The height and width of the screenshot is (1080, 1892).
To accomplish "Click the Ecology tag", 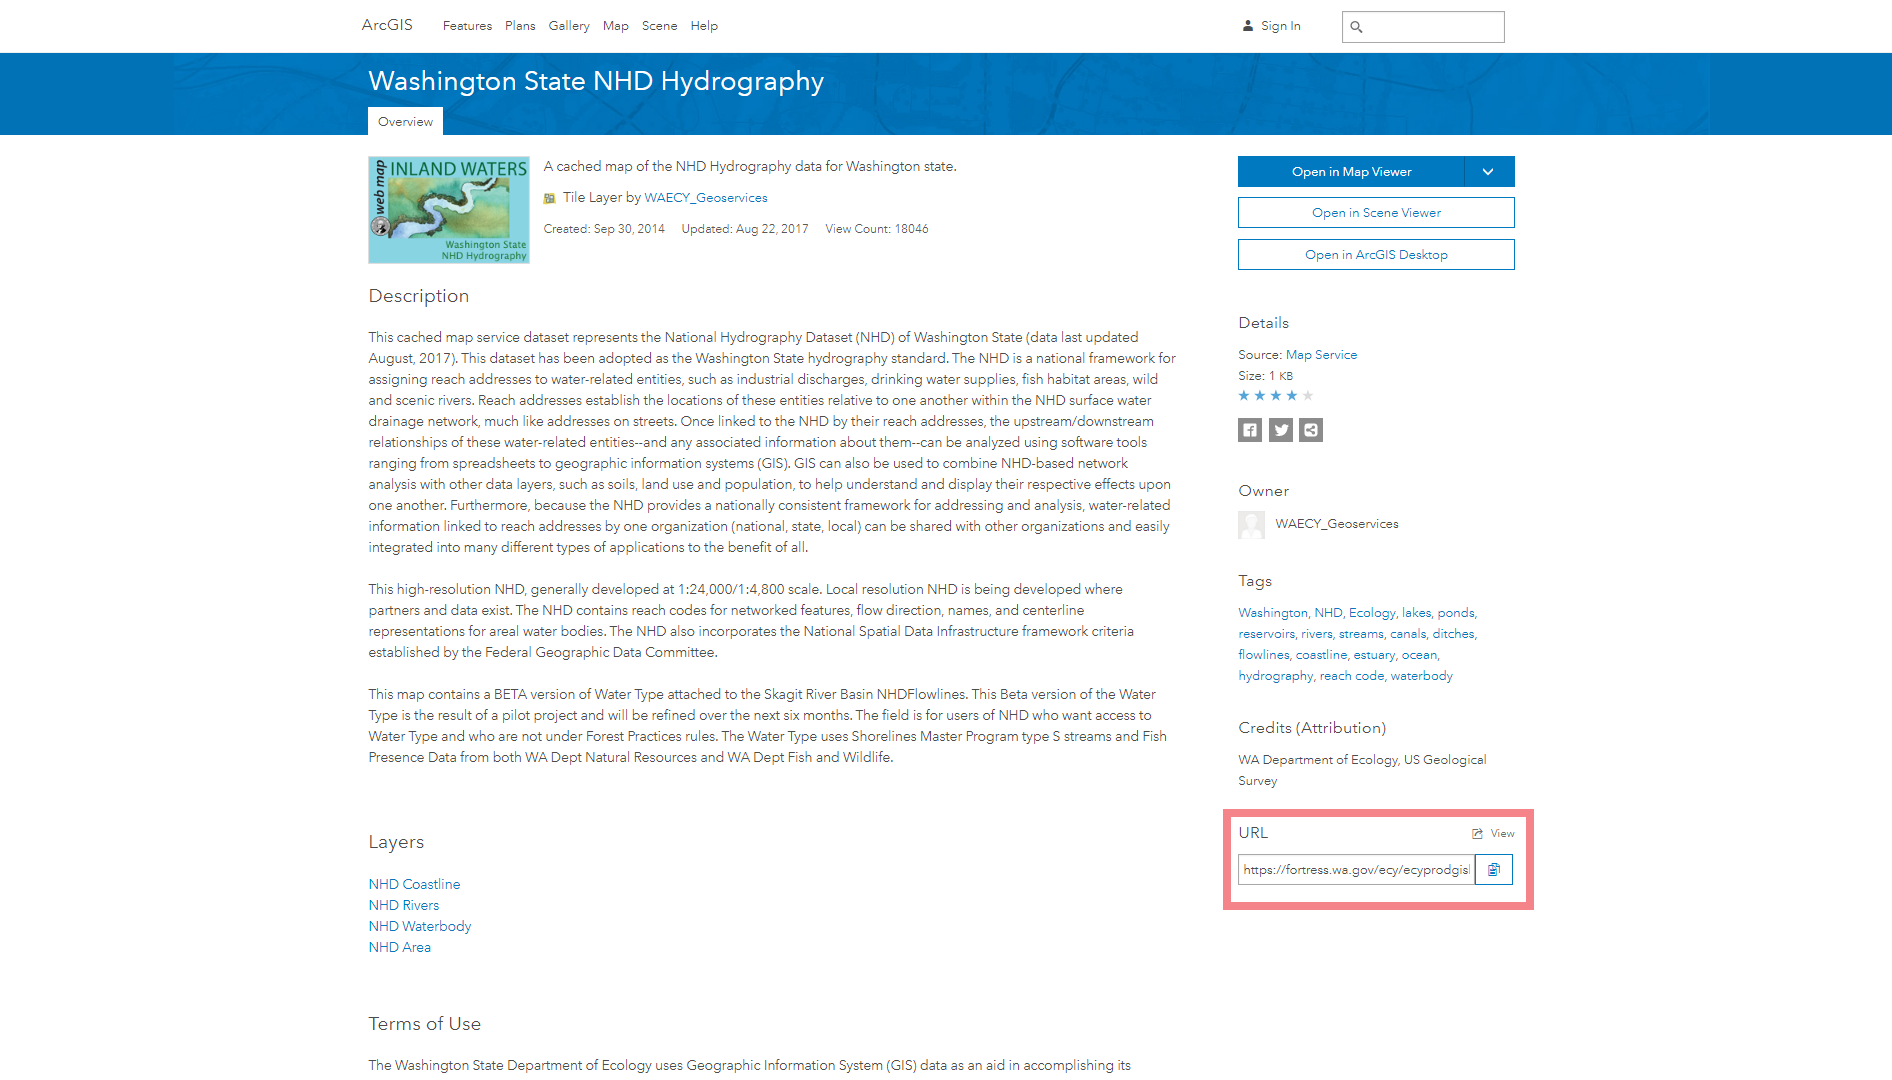I will [x=1371, y=613].
